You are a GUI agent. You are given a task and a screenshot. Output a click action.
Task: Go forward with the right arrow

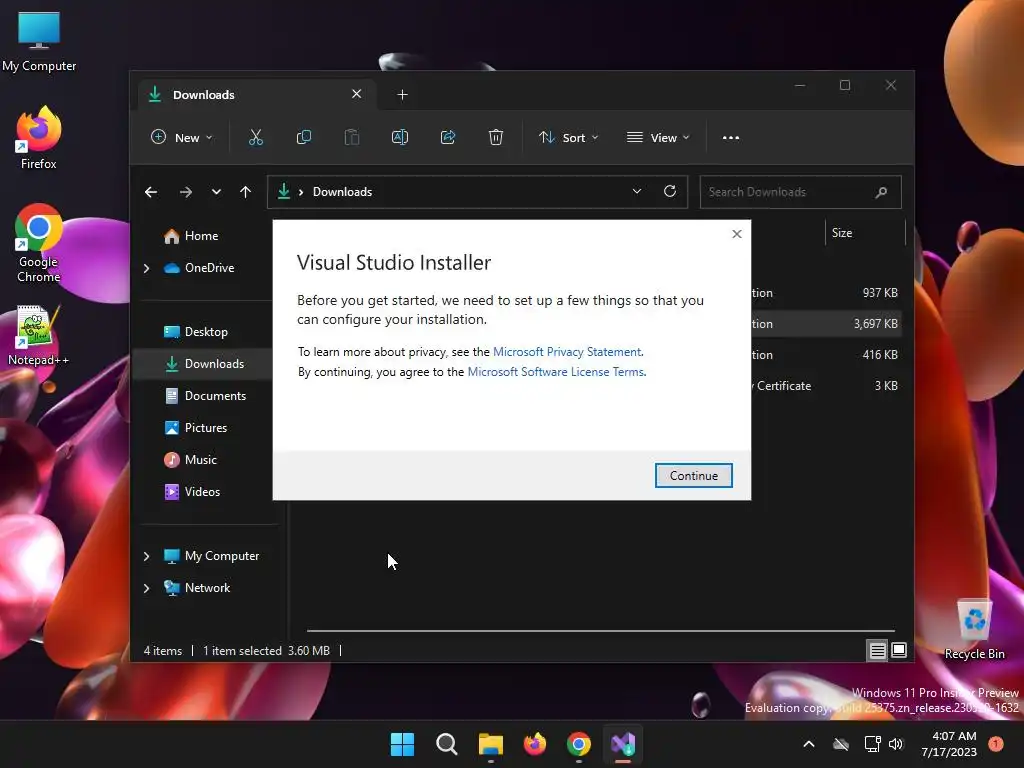click(x=185, y=192)
